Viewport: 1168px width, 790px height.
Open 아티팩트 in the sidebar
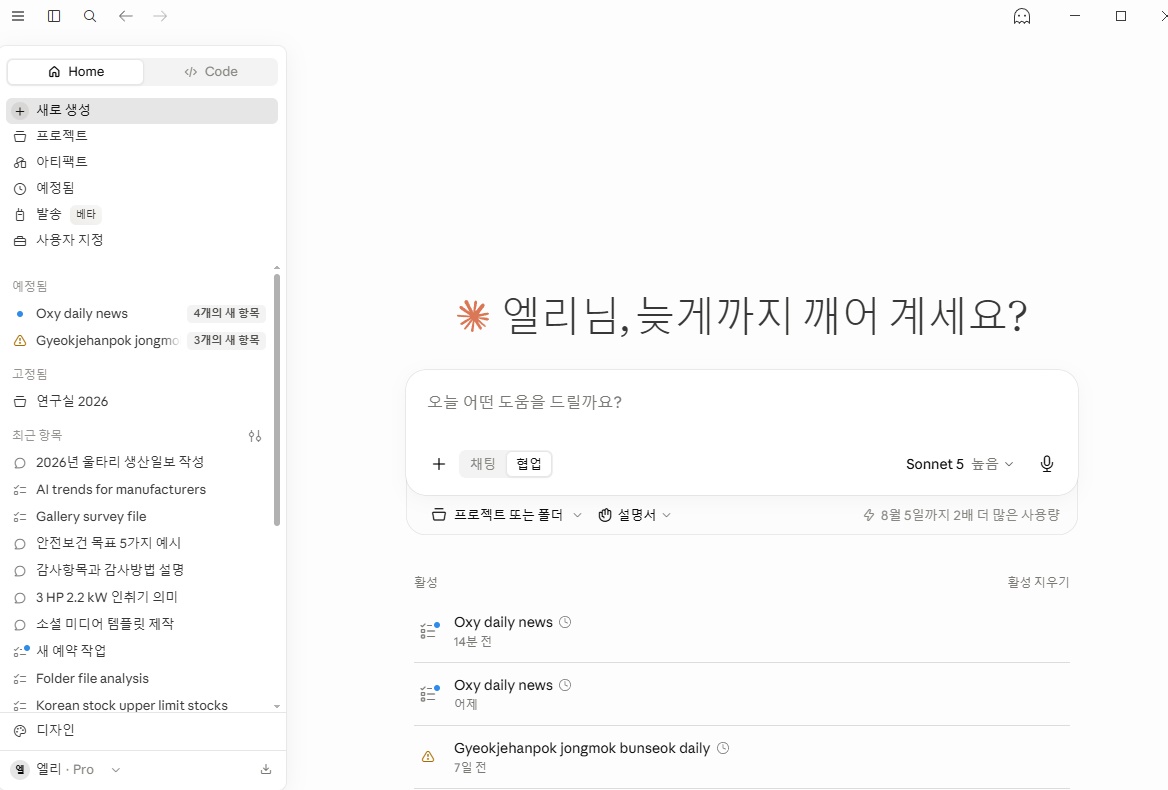(x=142, y=162)
